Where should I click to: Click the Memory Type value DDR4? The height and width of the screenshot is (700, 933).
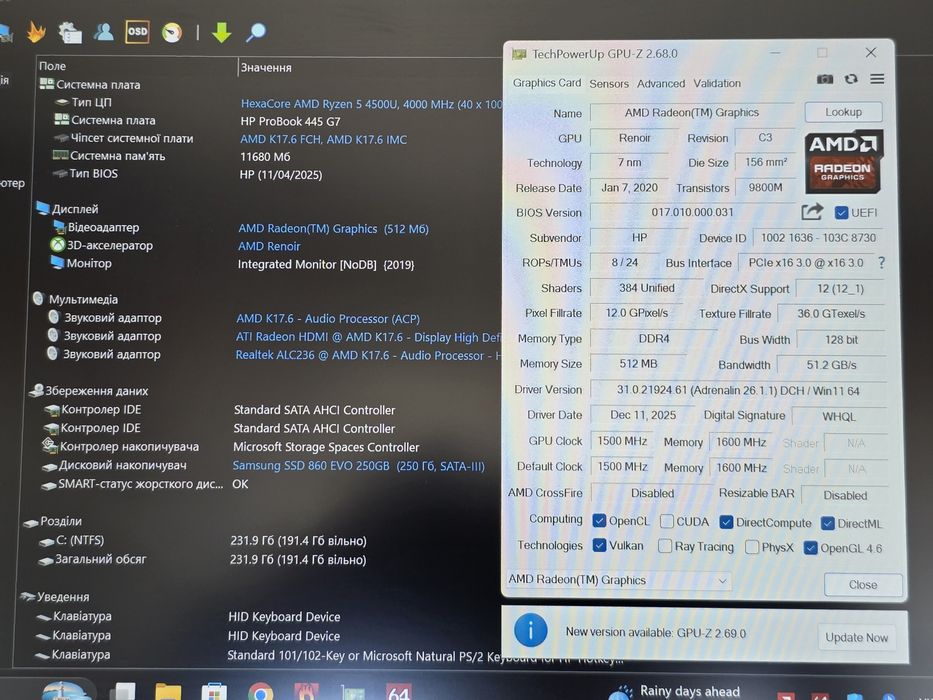coord(654,339)
